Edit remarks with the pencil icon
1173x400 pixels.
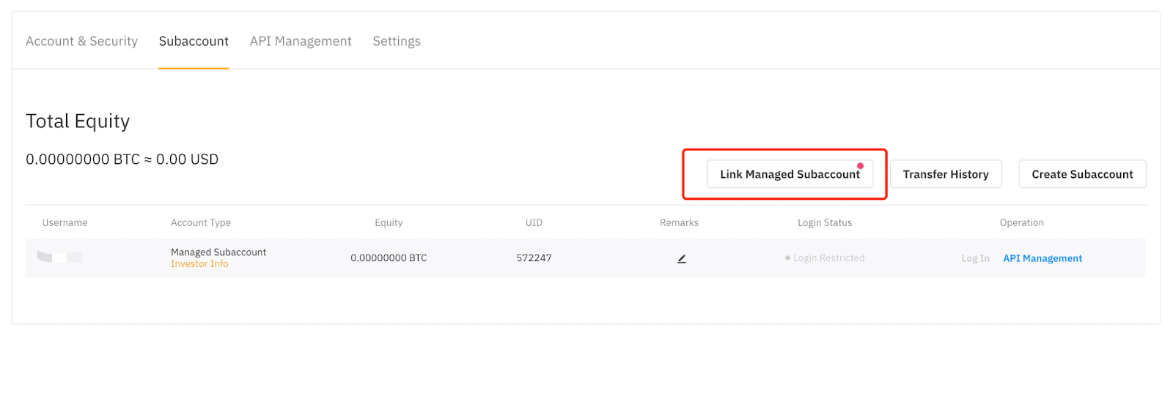click(x=681, y=258)
